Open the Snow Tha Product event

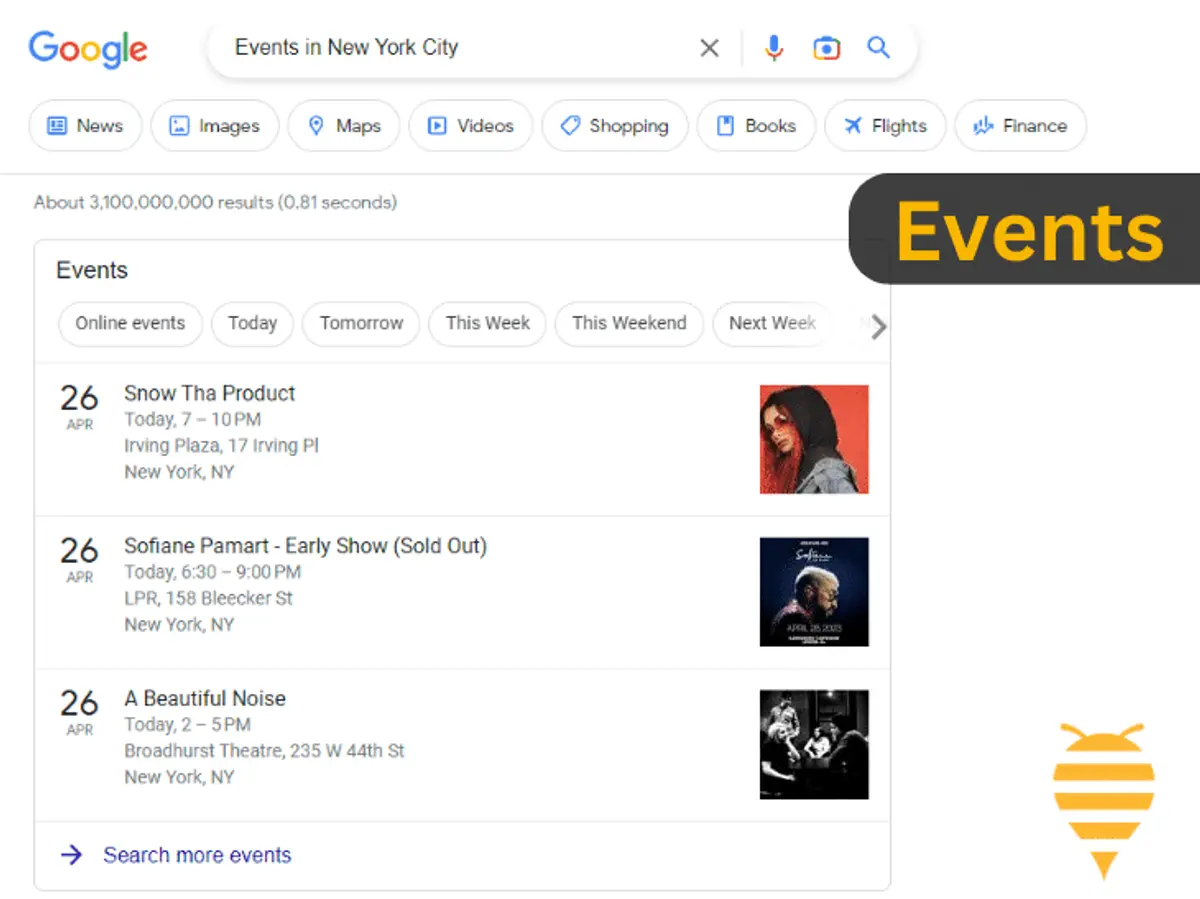click(x=210, y=393)
